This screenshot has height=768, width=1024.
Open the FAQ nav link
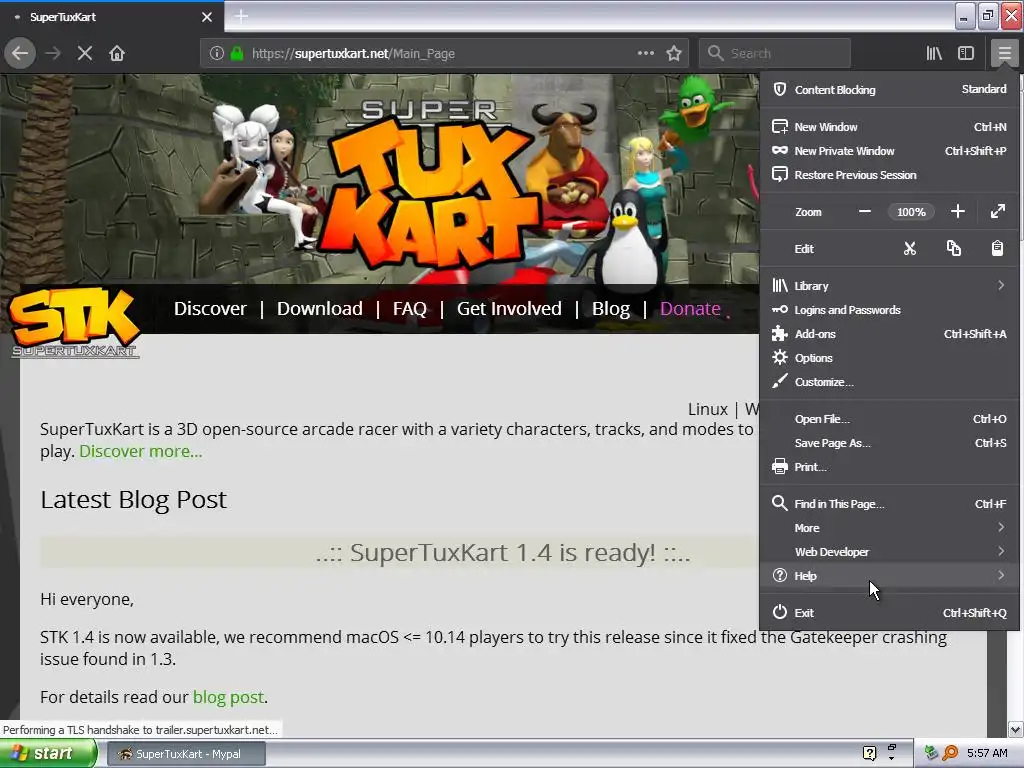tap(409, 308)
